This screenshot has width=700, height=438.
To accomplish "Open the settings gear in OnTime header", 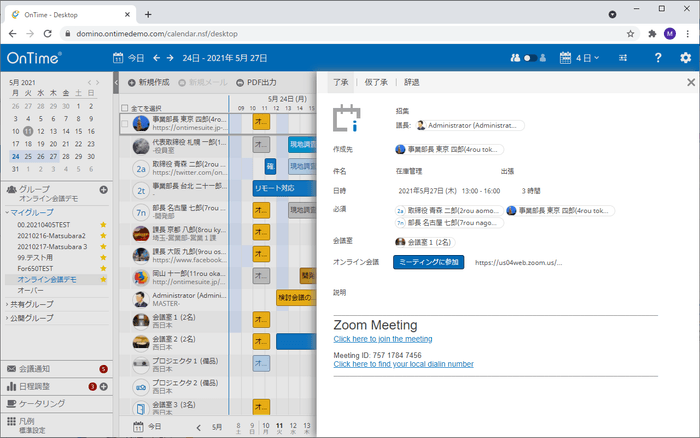I will pos(685,58).
